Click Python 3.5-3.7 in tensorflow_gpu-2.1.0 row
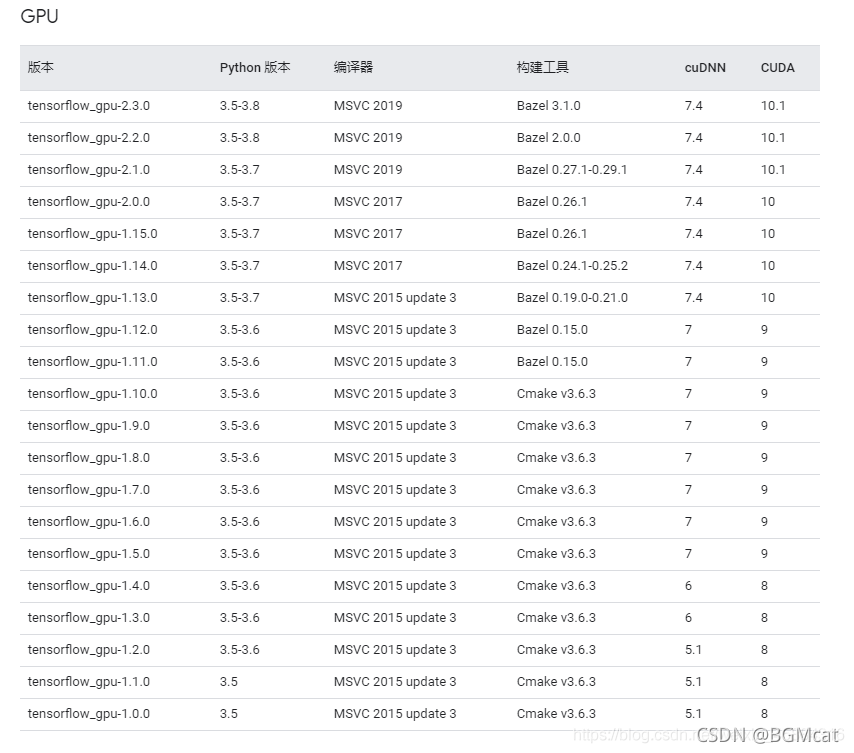 240,170
